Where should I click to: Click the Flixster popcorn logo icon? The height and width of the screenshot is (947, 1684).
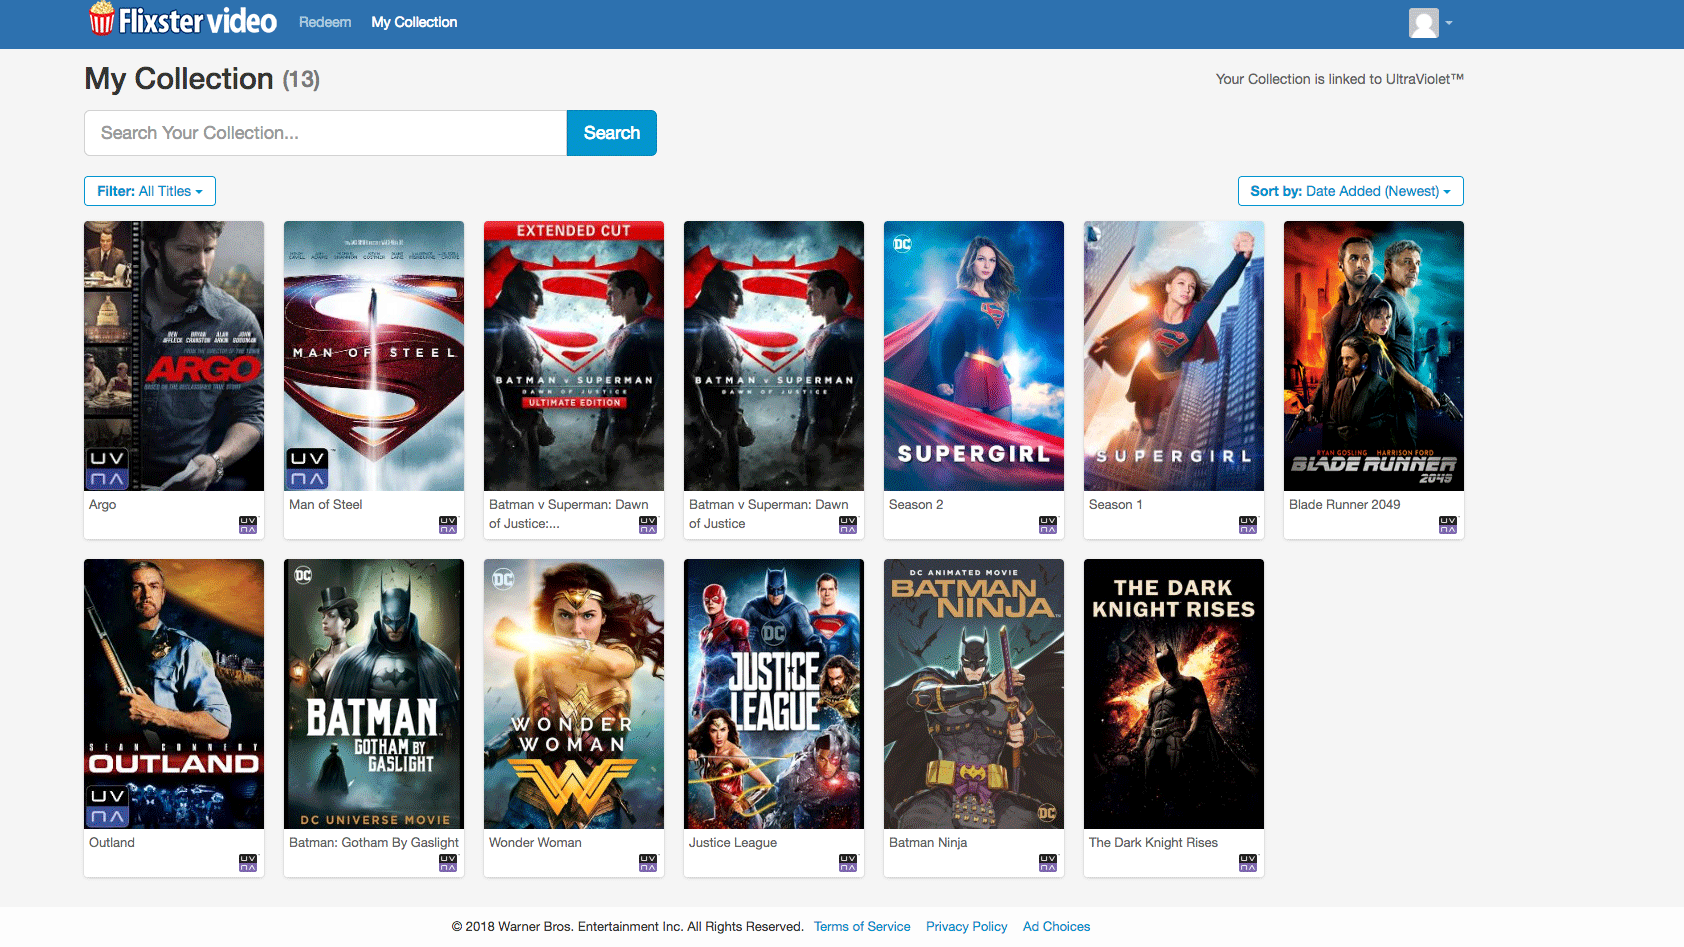103,19
